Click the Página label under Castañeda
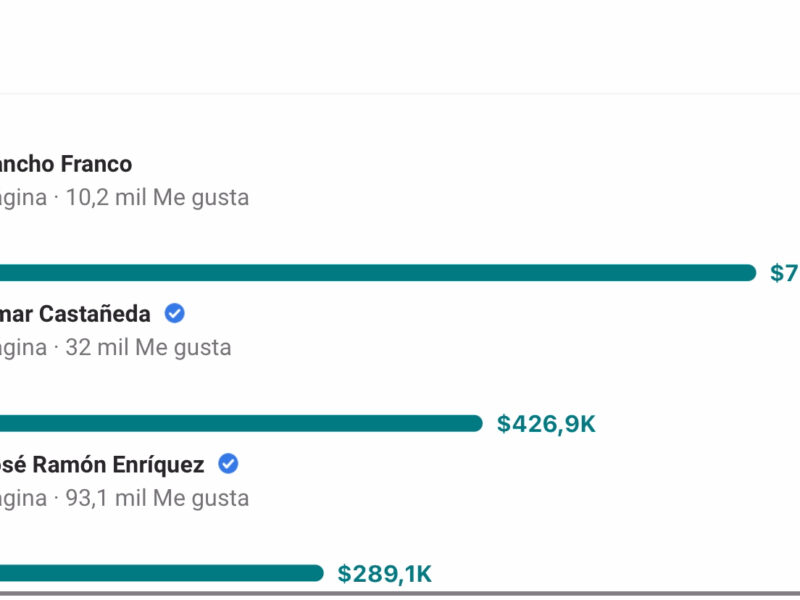The image size is (800, 600). click(x=23, y=347)
